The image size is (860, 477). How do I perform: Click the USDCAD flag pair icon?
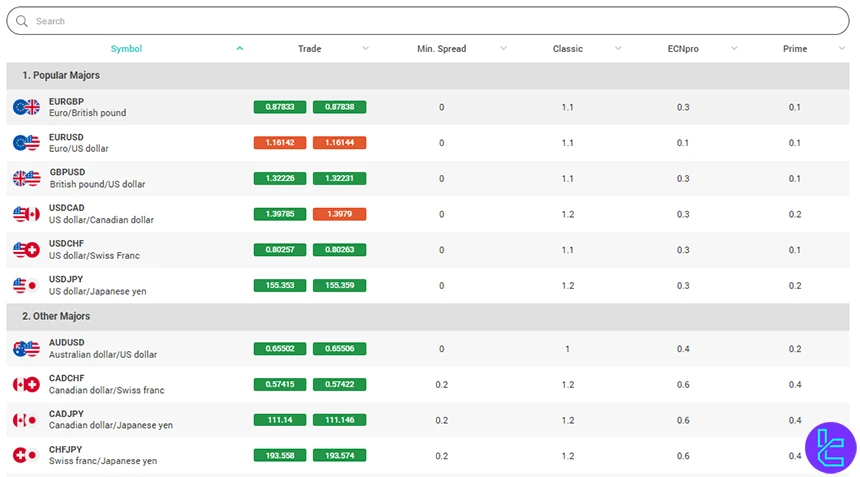[26, 214]
